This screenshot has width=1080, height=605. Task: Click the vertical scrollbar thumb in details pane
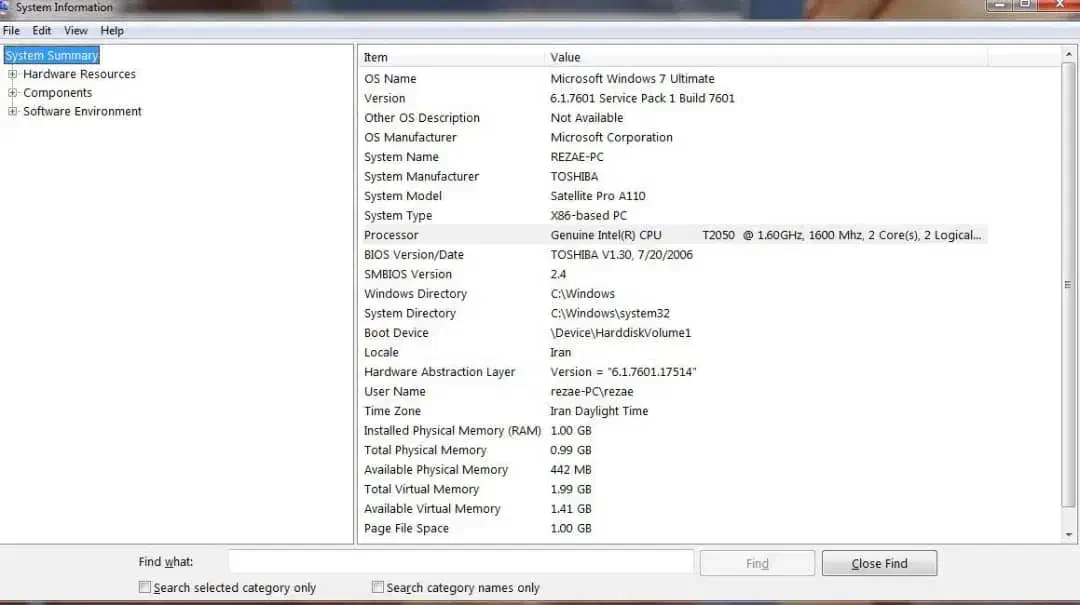pyautogui.click(x=1068, y=285)
